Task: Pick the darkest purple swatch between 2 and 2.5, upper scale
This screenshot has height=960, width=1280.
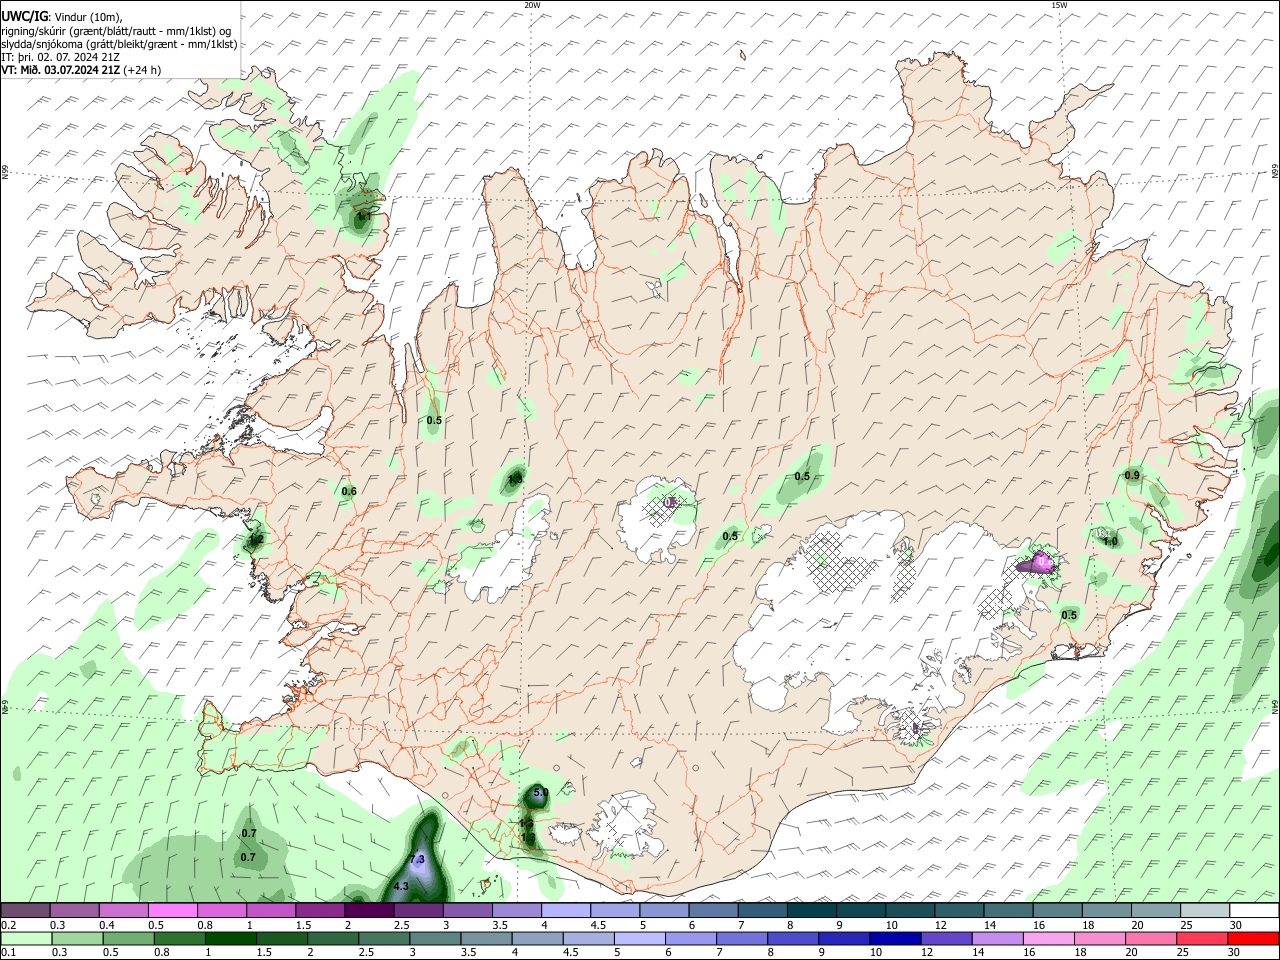Action: [x=369, y=911]
